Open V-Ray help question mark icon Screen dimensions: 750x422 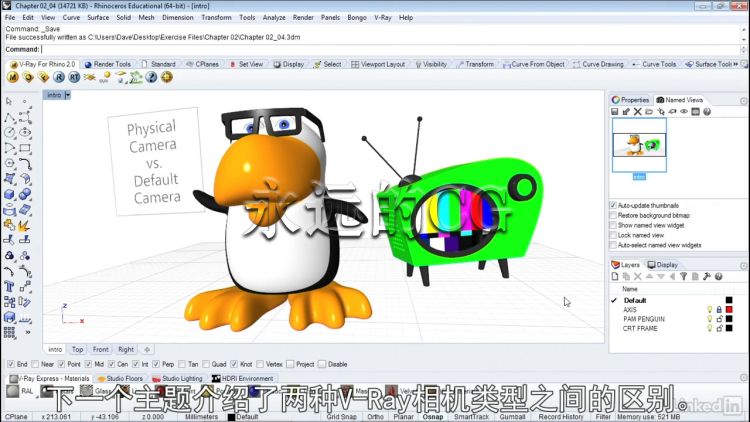click(151, 77)
